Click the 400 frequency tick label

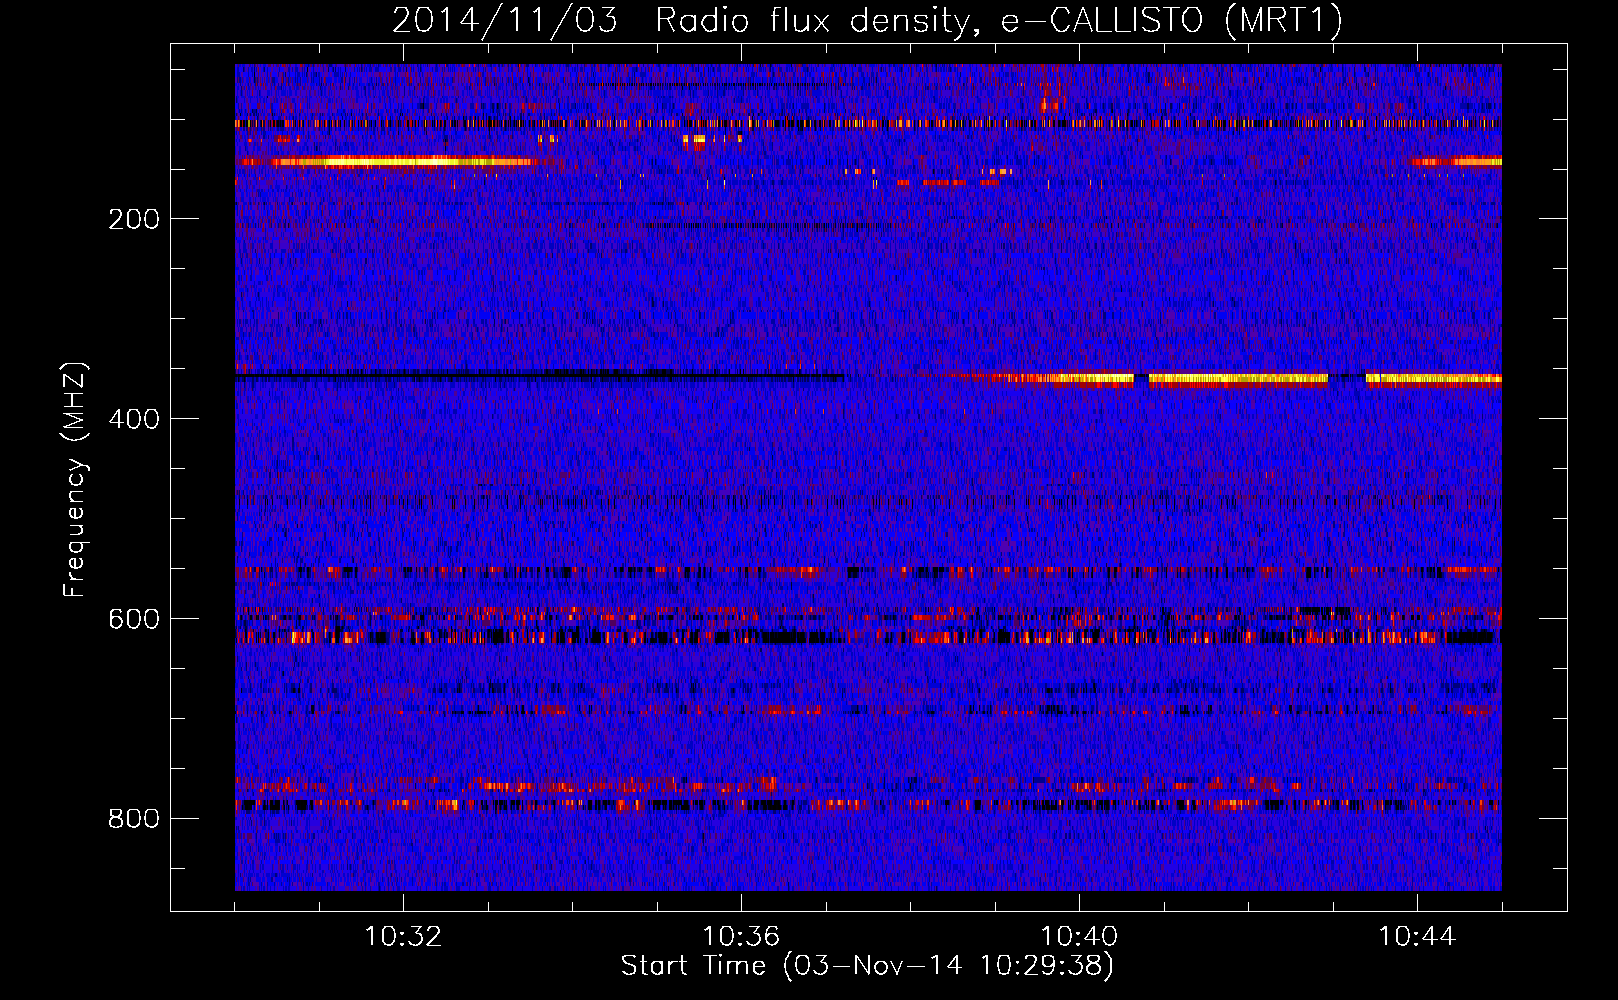coord(134,419)
